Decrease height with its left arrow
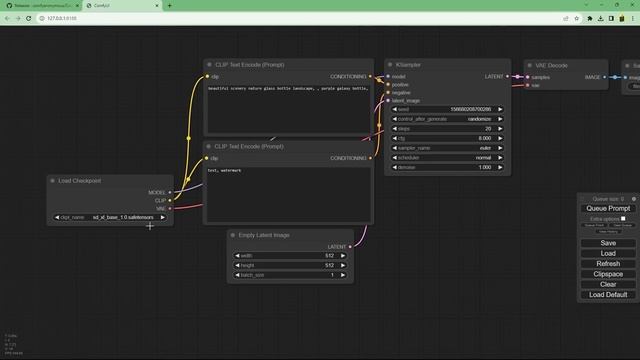640x360 pixels. click(x=237, y=265)
